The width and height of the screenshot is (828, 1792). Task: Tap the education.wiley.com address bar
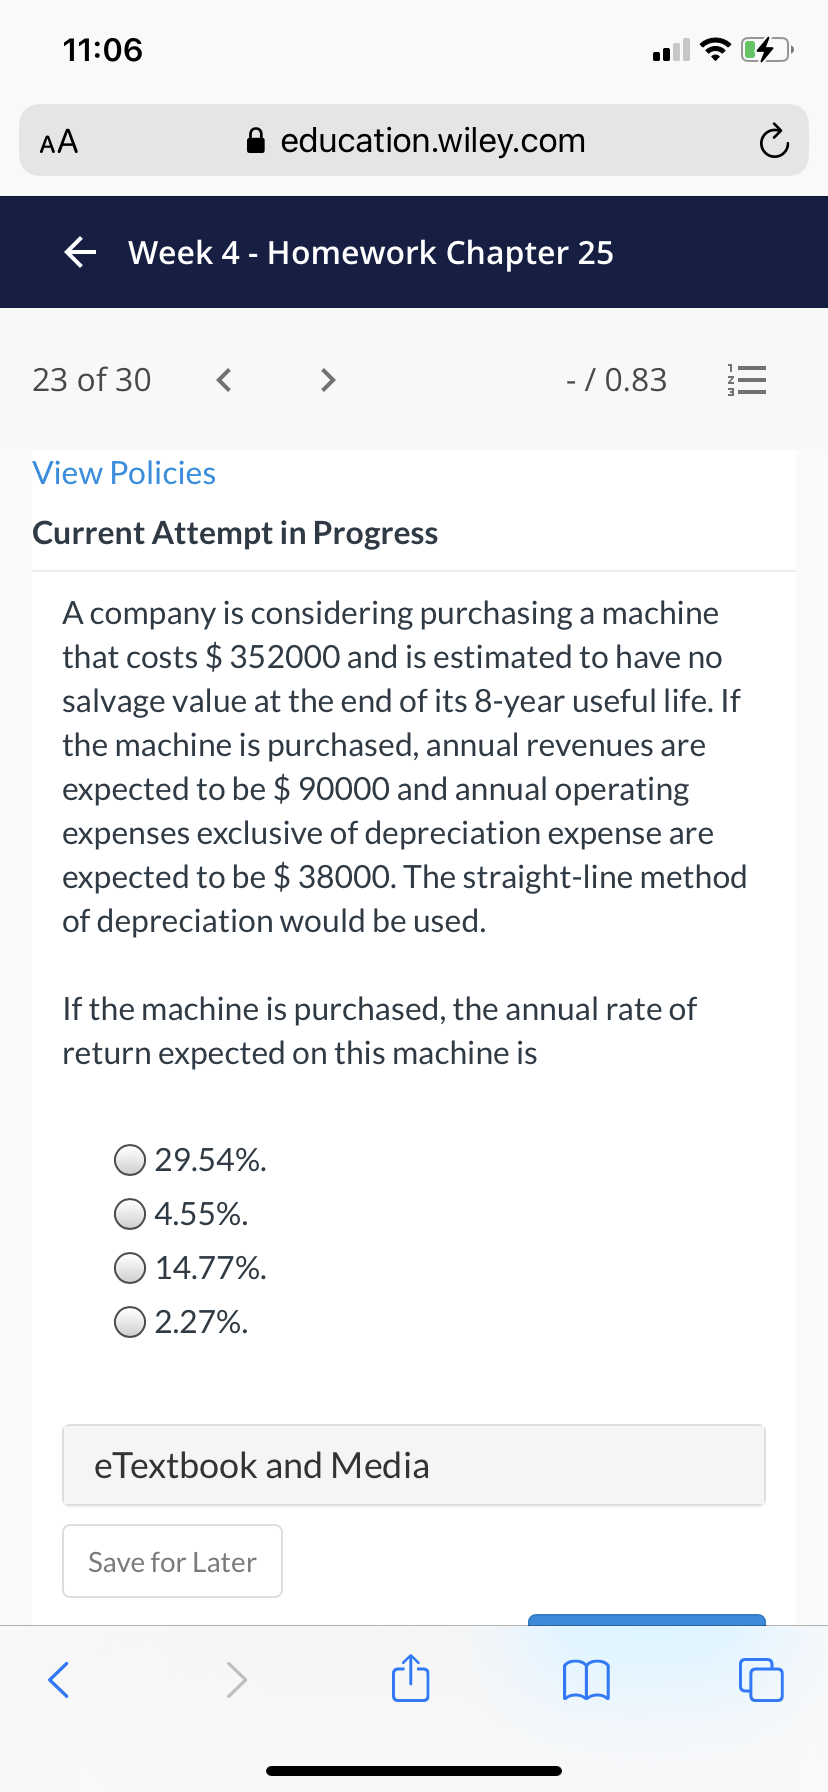point(414,141)
